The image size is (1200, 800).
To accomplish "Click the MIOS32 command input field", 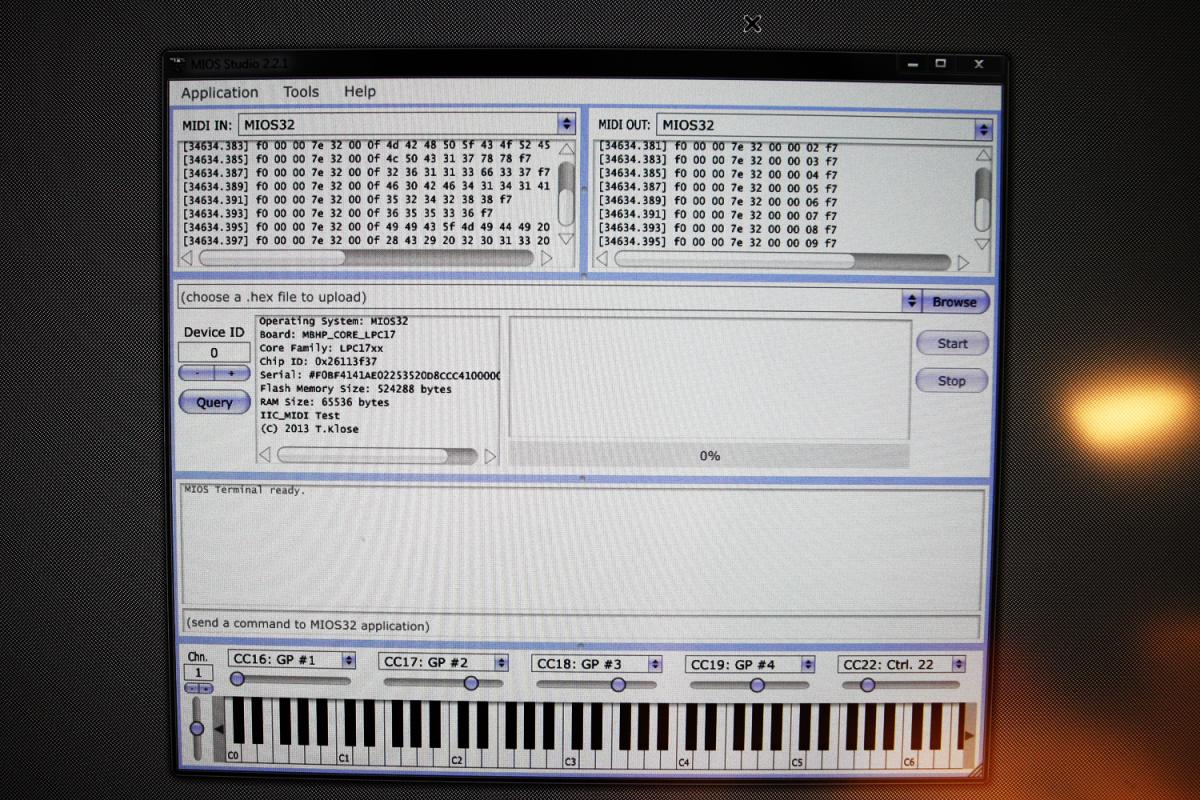I will pyautogui.click(x=580, y=626).
